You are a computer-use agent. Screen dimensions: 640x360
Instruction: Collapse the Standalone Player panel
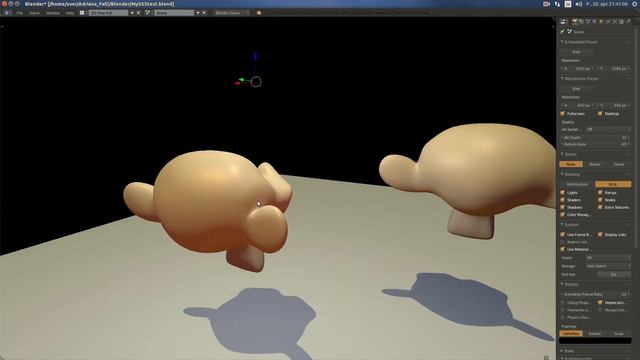coord(562,78)
